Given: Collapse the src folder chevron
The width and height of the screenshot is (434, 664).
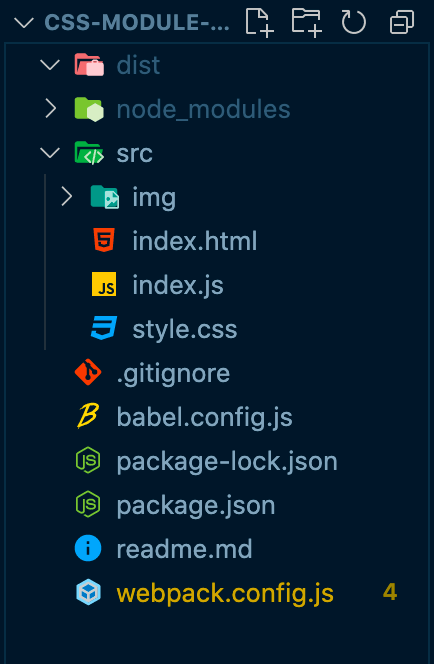Looking at the screenshot, I should coord(50,152).
